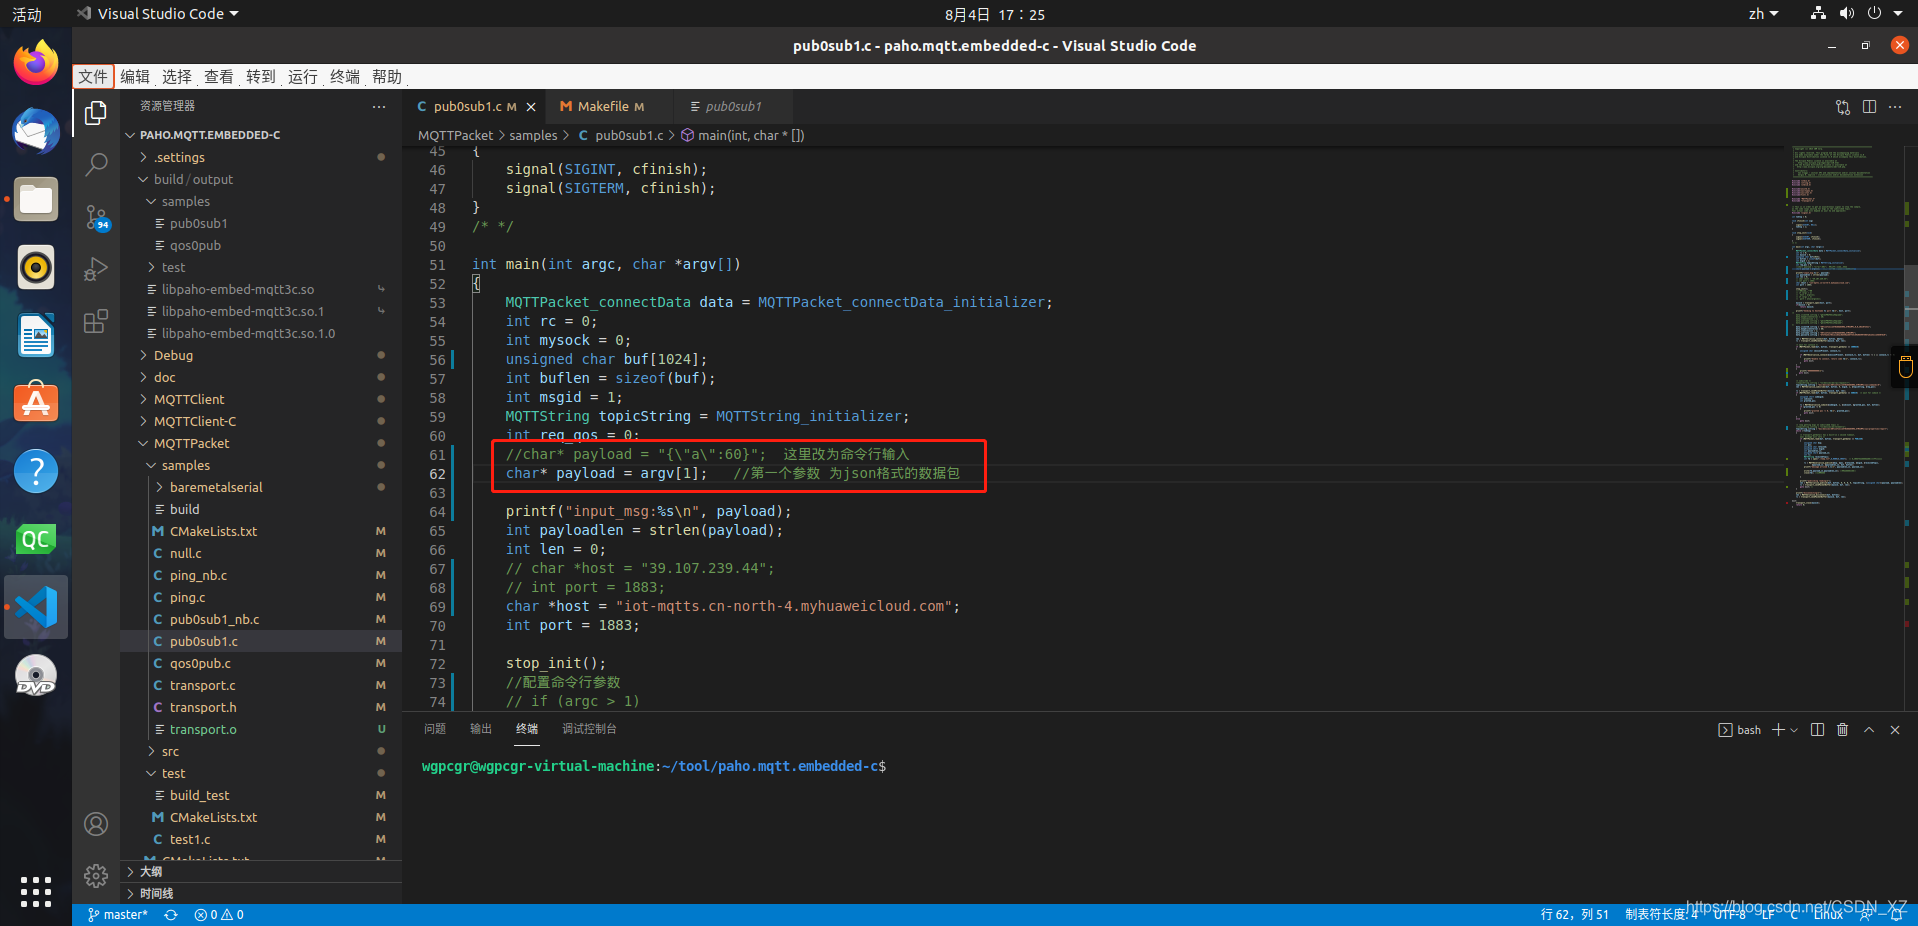
Task: Open the 文件 menu
Action: pyautogui.click(x=93, y=77)
